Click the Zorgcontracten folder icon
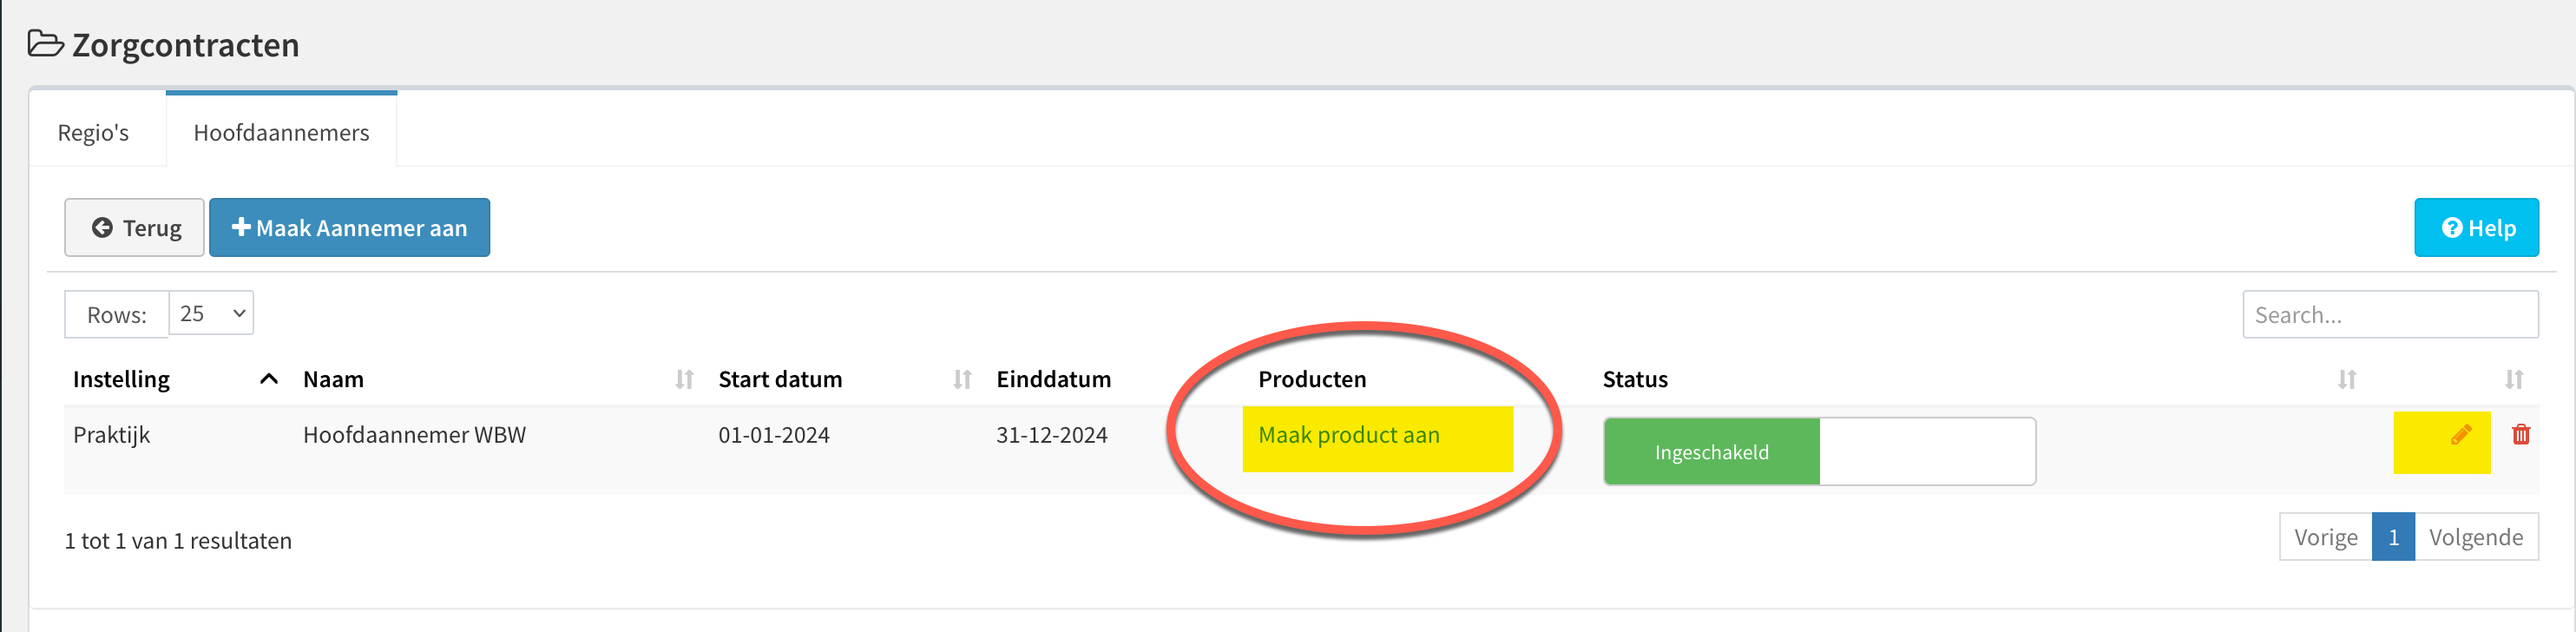Image resolution: width=2576 pixels, height=632 pixels. coord(46,44)
